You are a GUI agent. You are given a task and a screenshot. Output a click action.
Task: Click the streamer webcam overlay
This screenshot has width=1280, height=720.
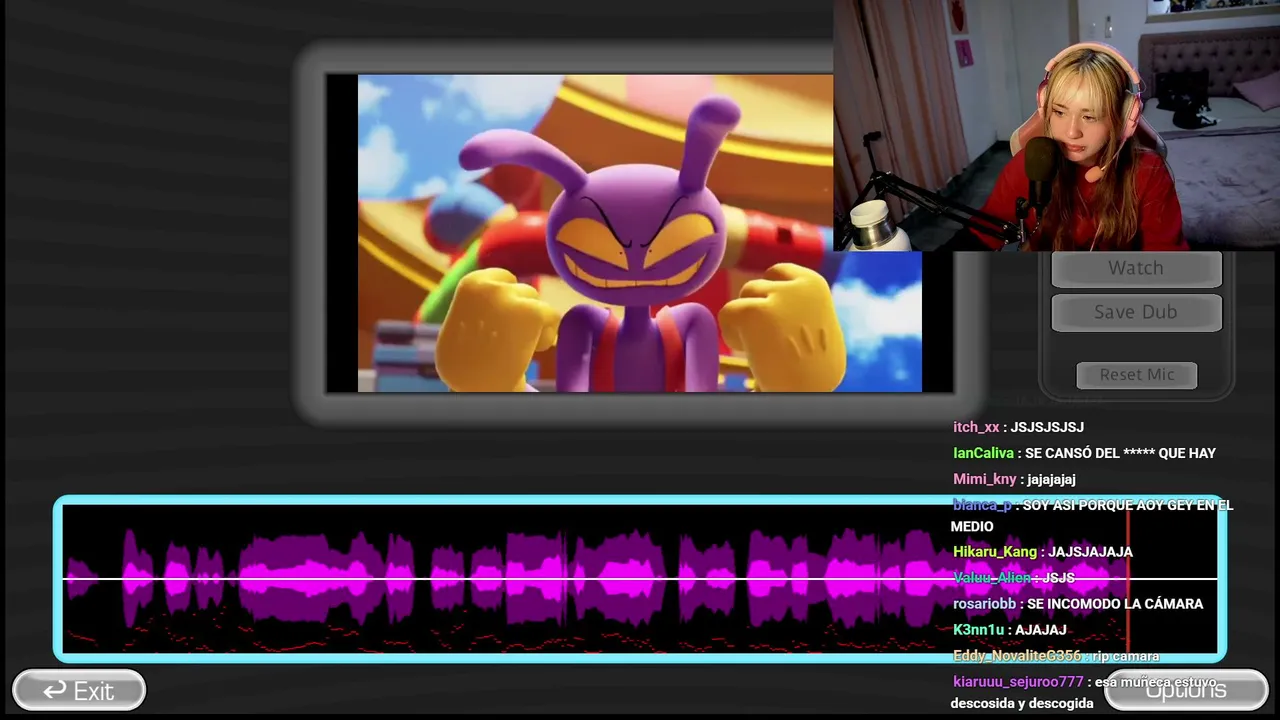(1056, 125)
